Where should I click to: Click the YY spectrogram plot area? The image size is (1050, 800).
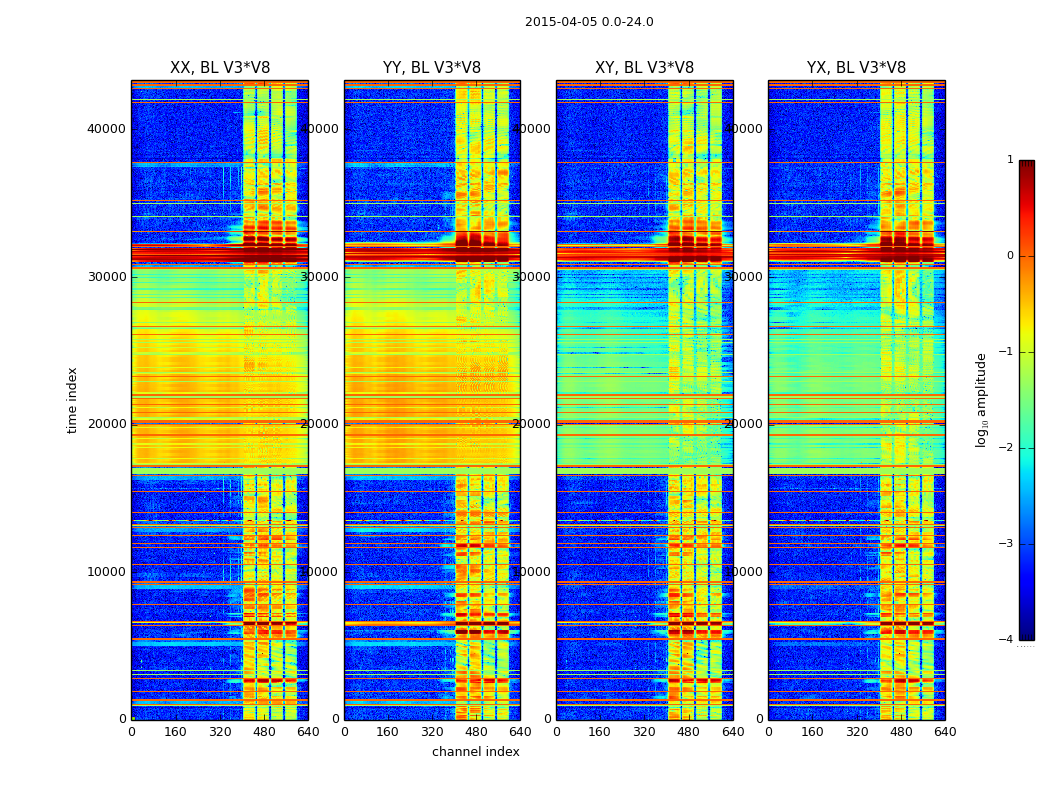coord(432,400)
